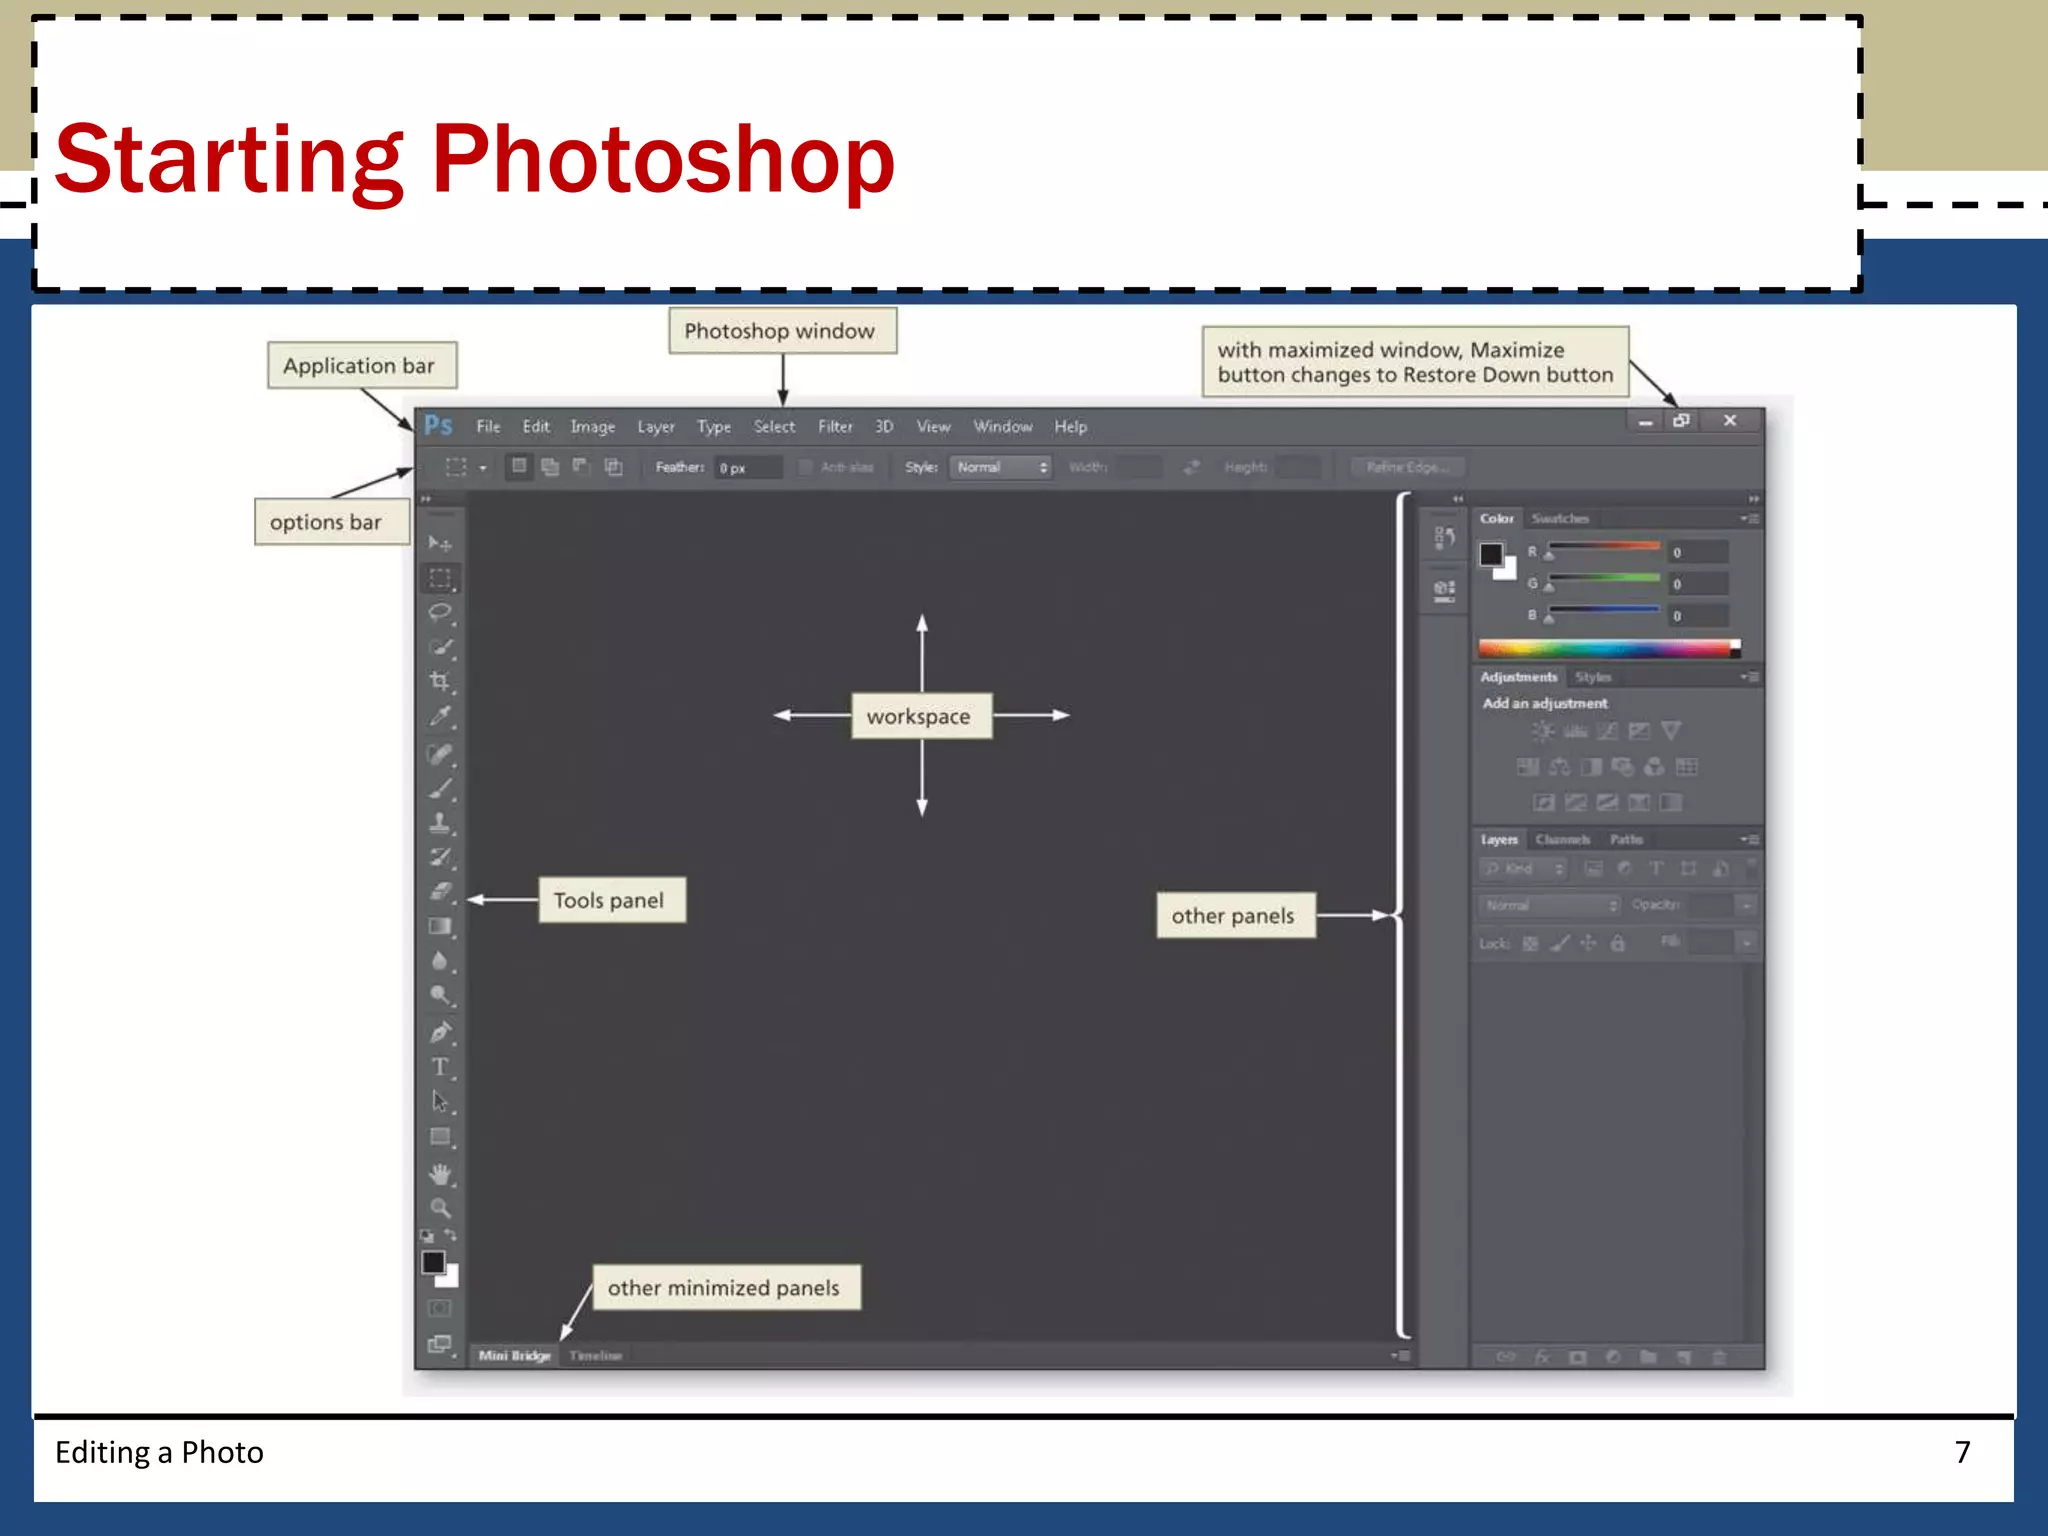Click the Photo Filter adjustment icon
The width and height of the screenshot is (2048, 1536).
(x=1623, y=767)
